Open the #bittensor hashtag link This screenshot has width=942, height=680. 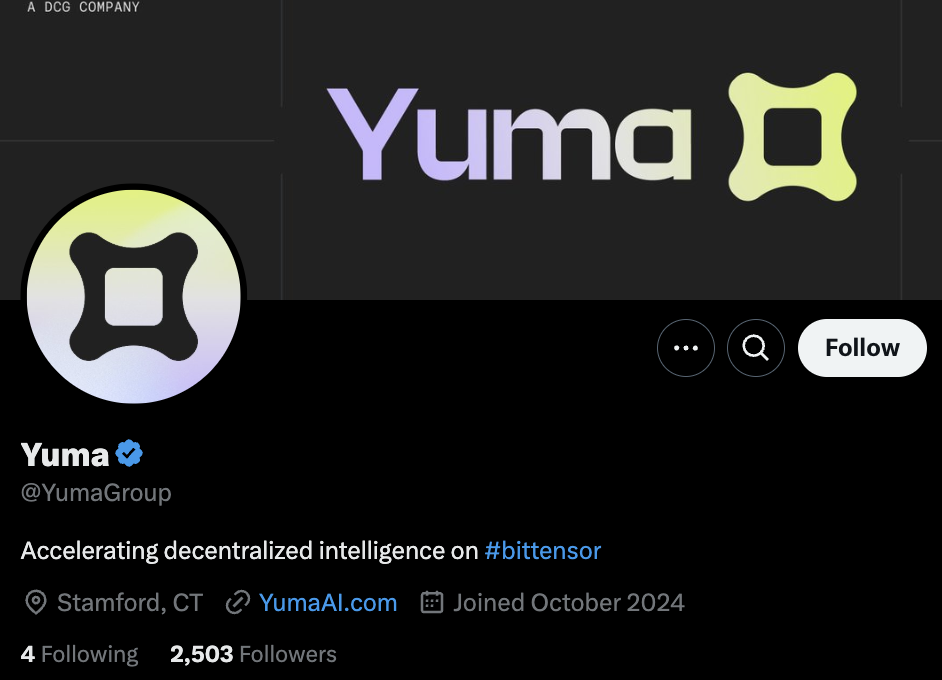[x=543, y=550]
